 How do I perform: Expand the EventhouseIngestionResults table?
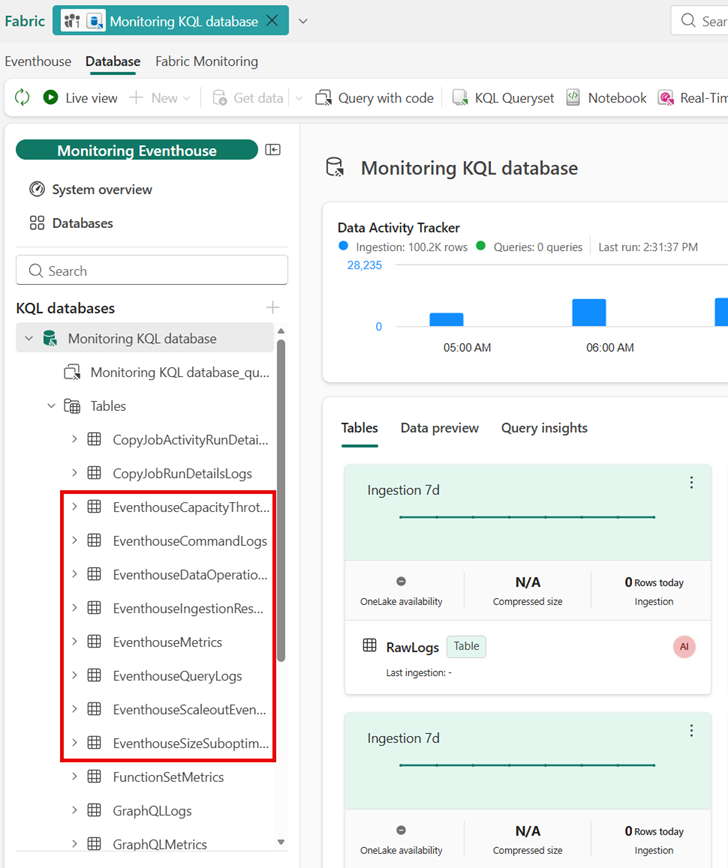(74, 608)
